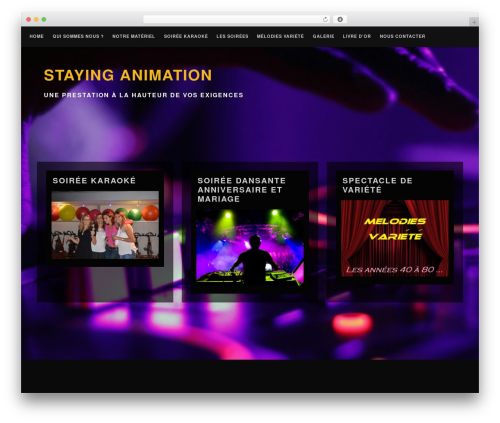500x423 pixels.
Task: Click the download icon beside address bar
Action: click(340, 20)
